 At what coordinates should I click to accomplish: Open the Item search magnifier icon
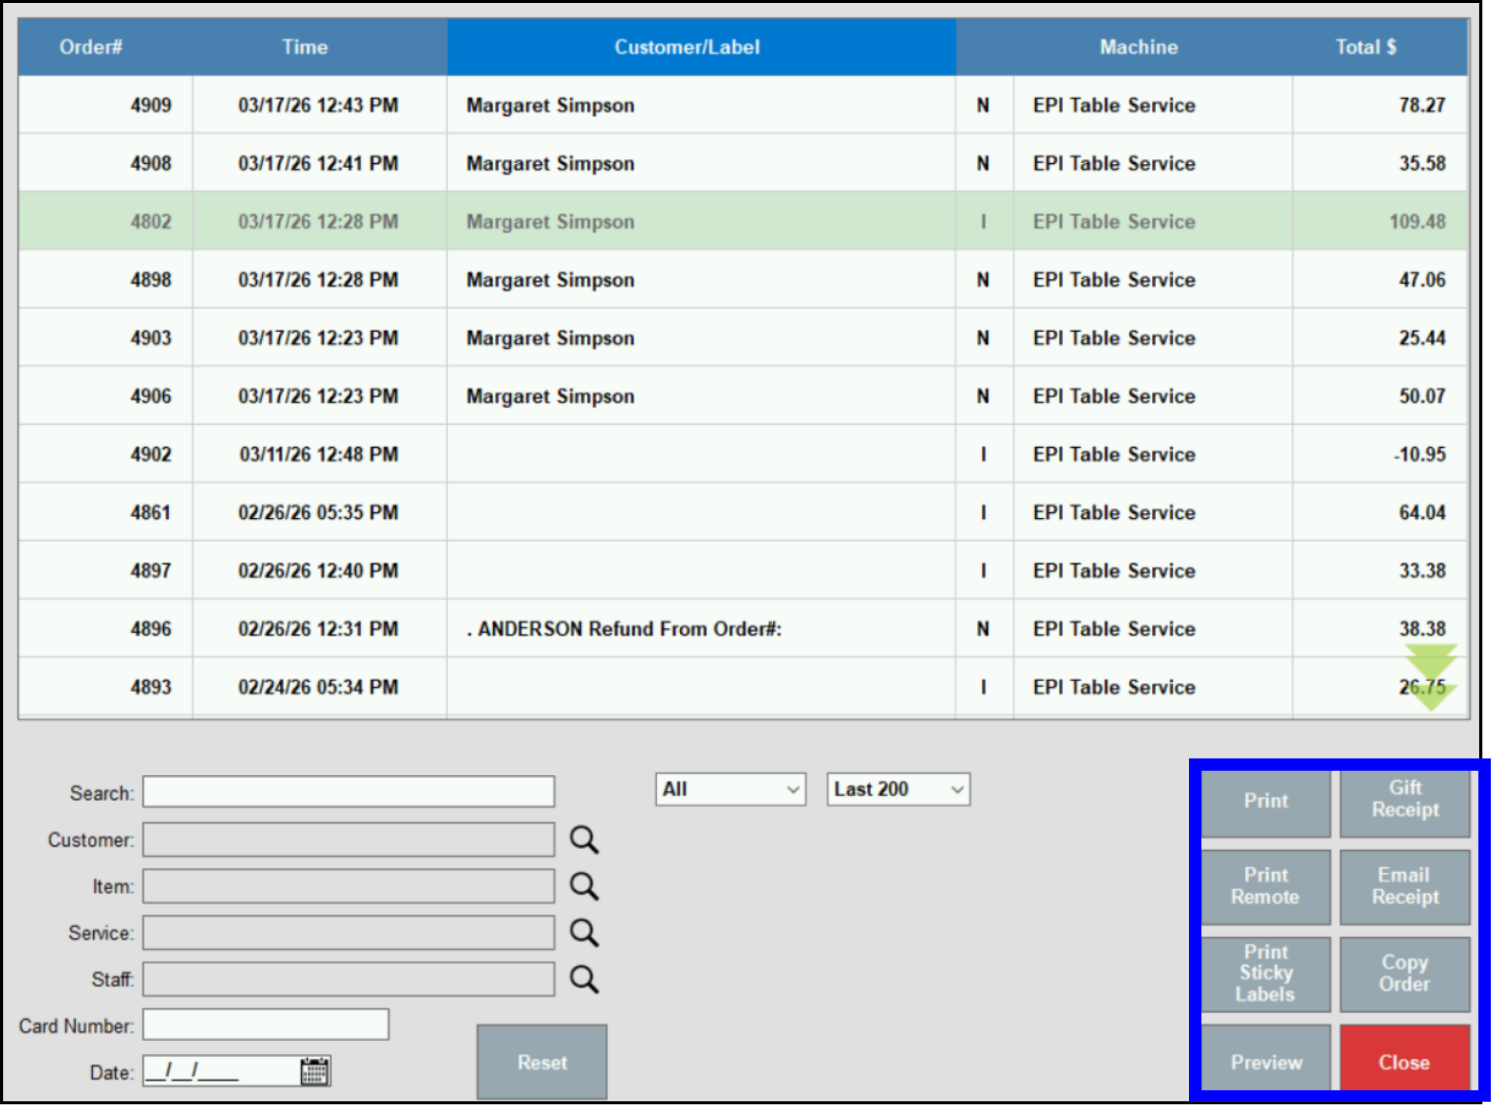pos(584,886)
